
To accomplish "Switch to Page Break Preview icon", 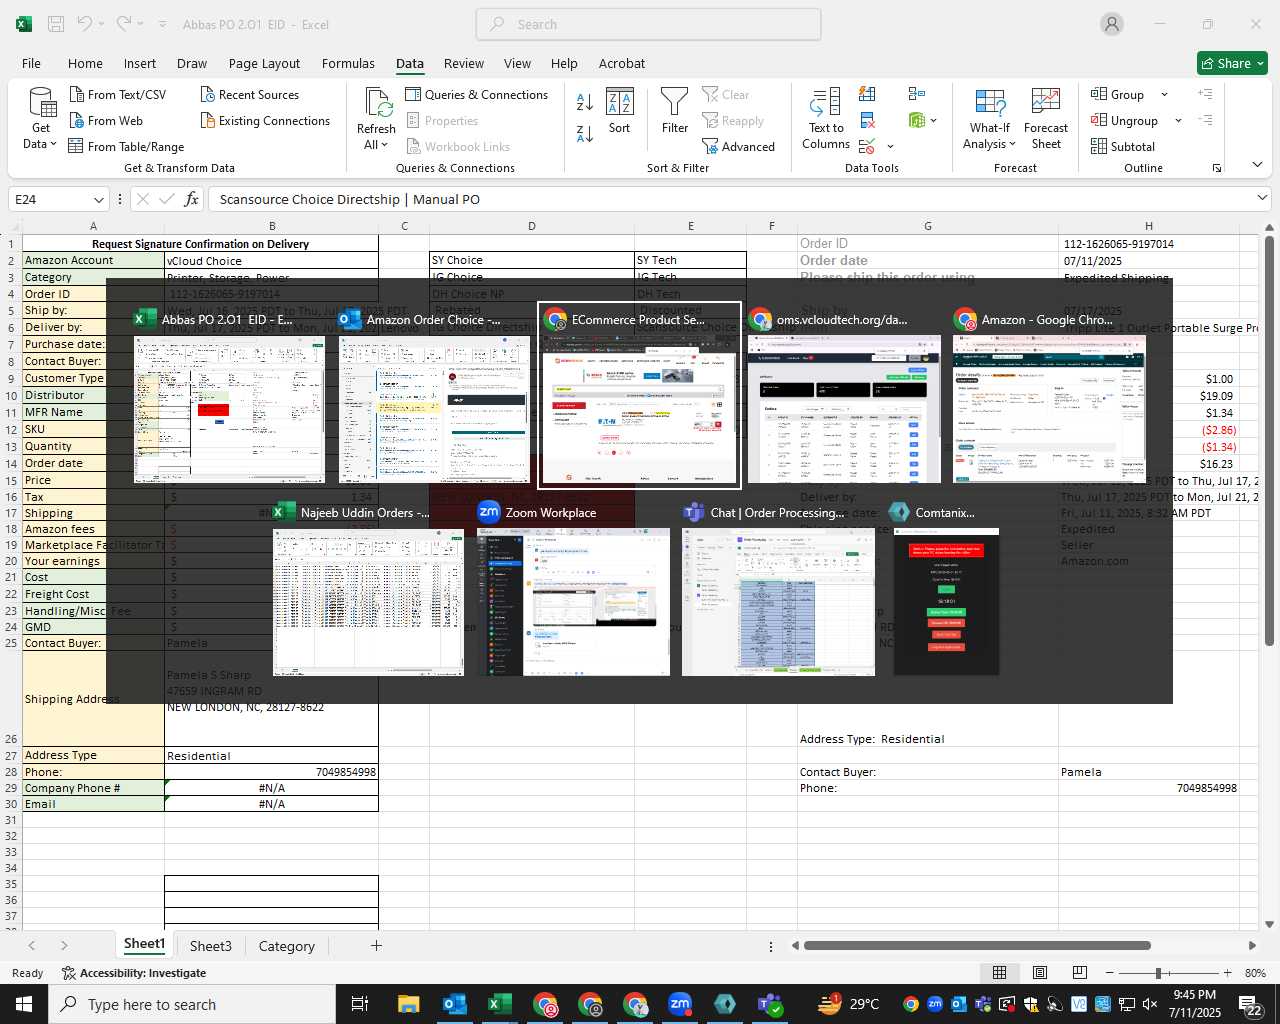I will coord(1079,973).
